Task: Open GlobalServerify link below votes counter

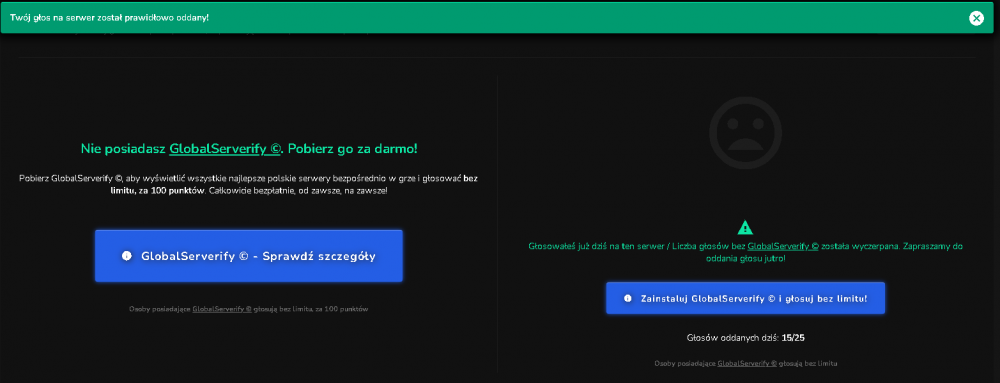Action: (747, 363)
